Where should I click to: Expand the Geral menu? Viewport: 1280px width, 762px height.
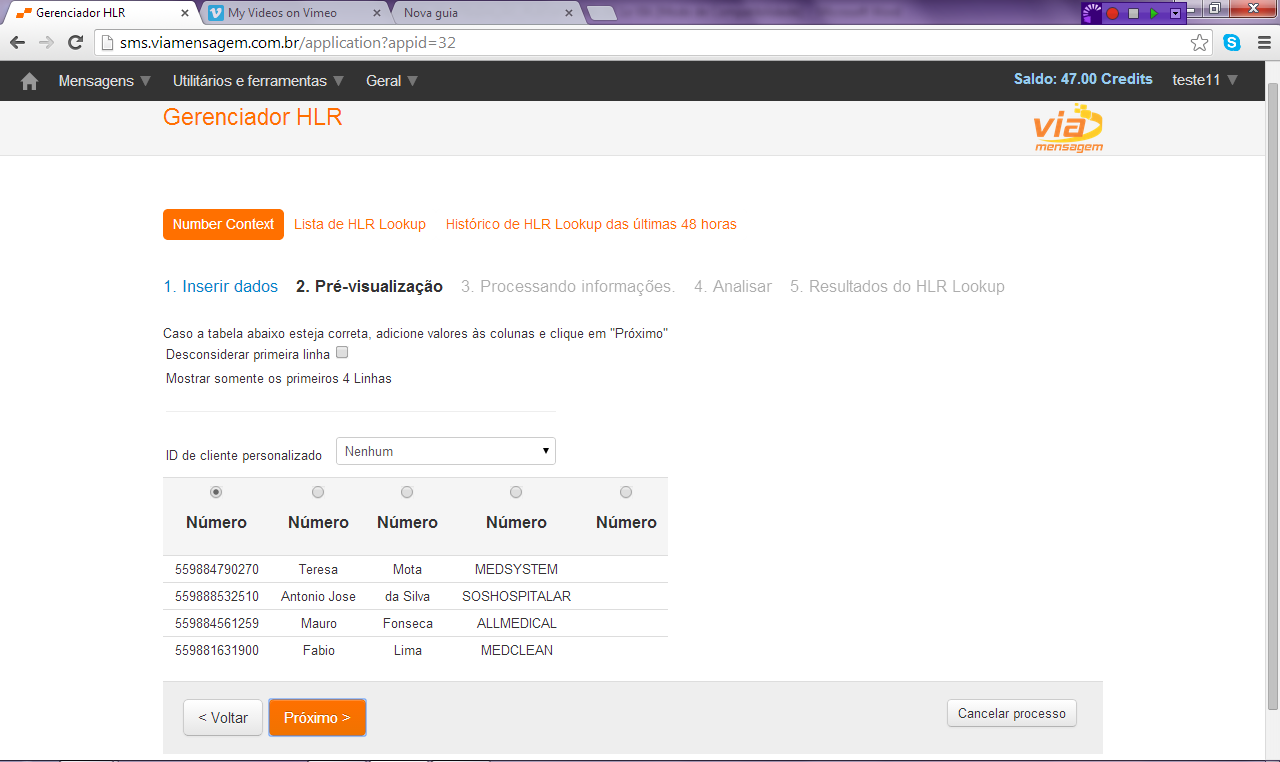(x=392, y=81)
